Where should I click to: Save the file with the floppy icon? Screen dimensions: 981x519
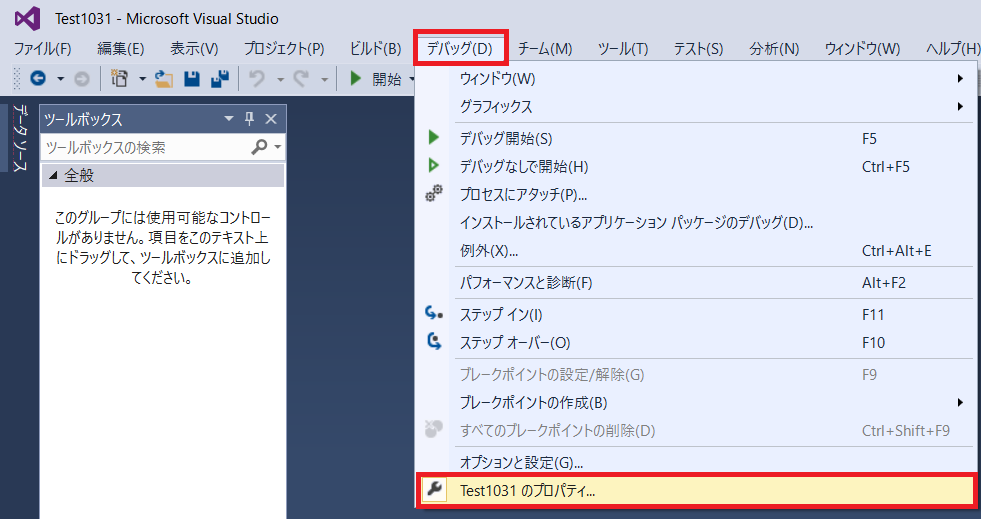(x=192, y=79)
